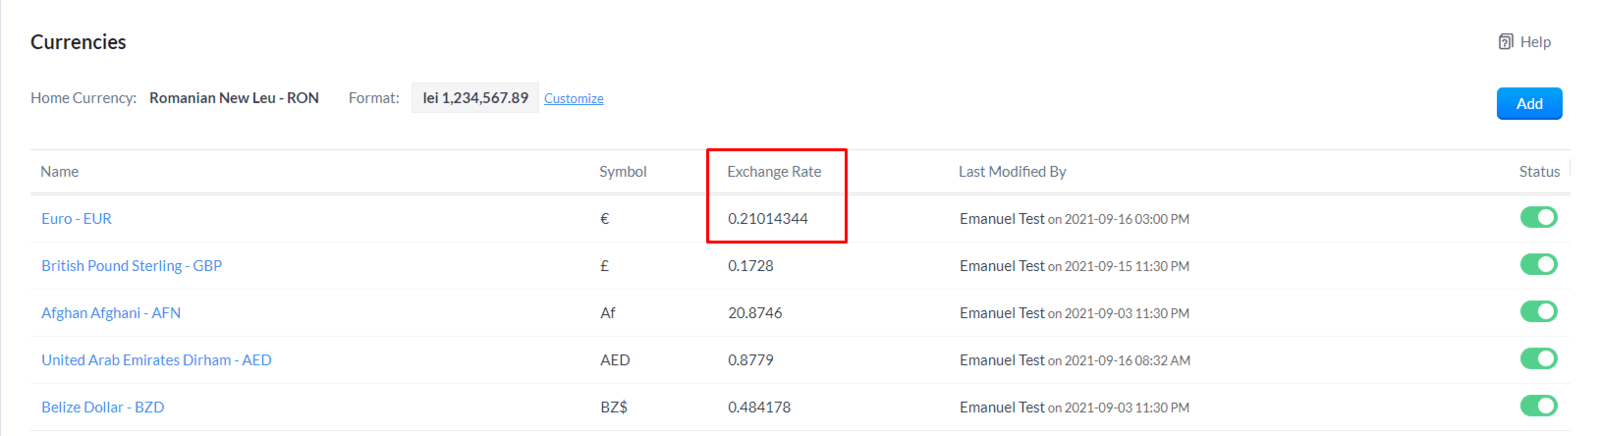Image resolution: width=1600 pixels, height=436 pixels.
Task: Click the Exchange Rate column header
Action: 774,172
